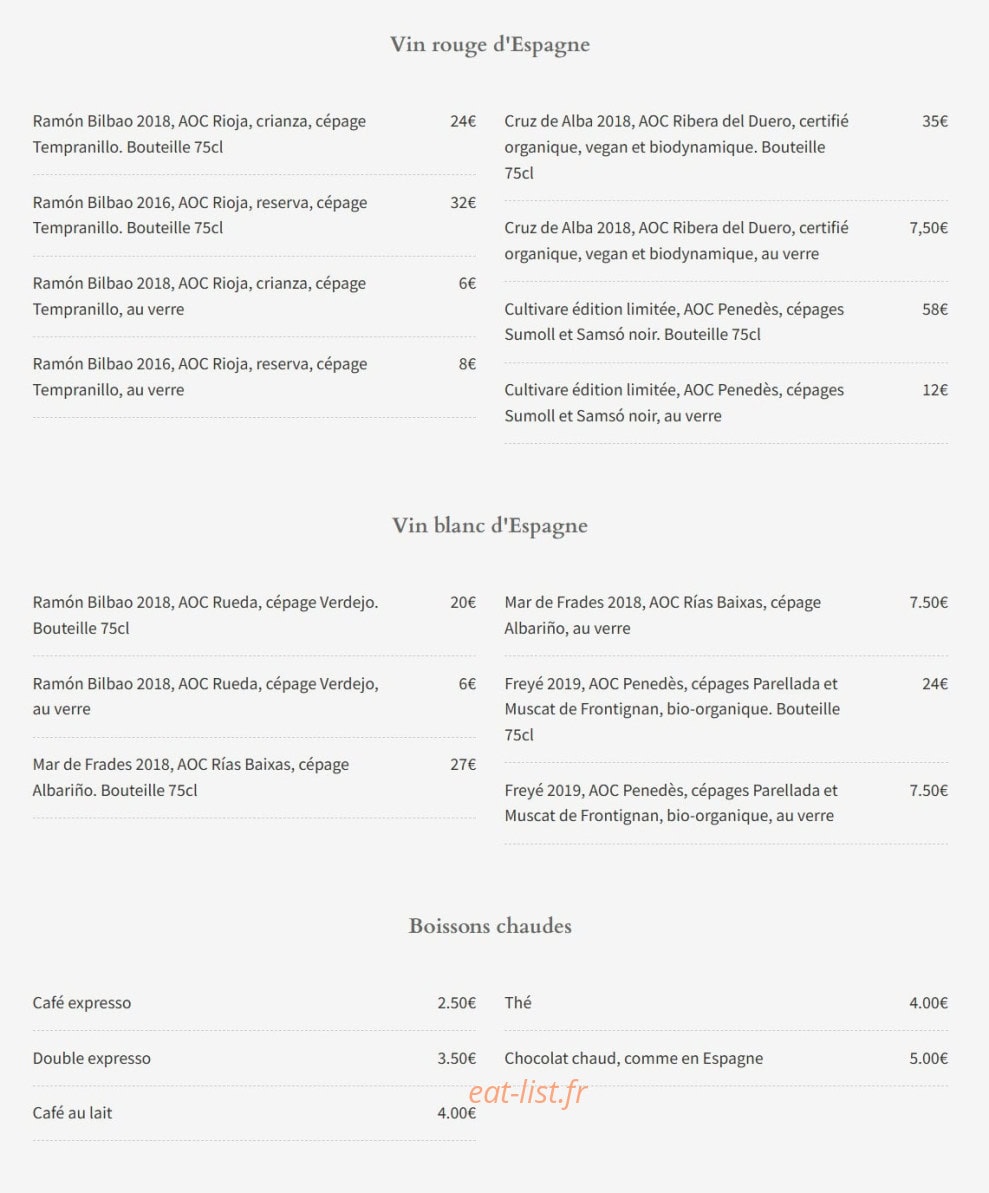Select Ramón Bilbao 2018 crianza bottle item
Screen dimensions: 989x1193
pos(254,134)
